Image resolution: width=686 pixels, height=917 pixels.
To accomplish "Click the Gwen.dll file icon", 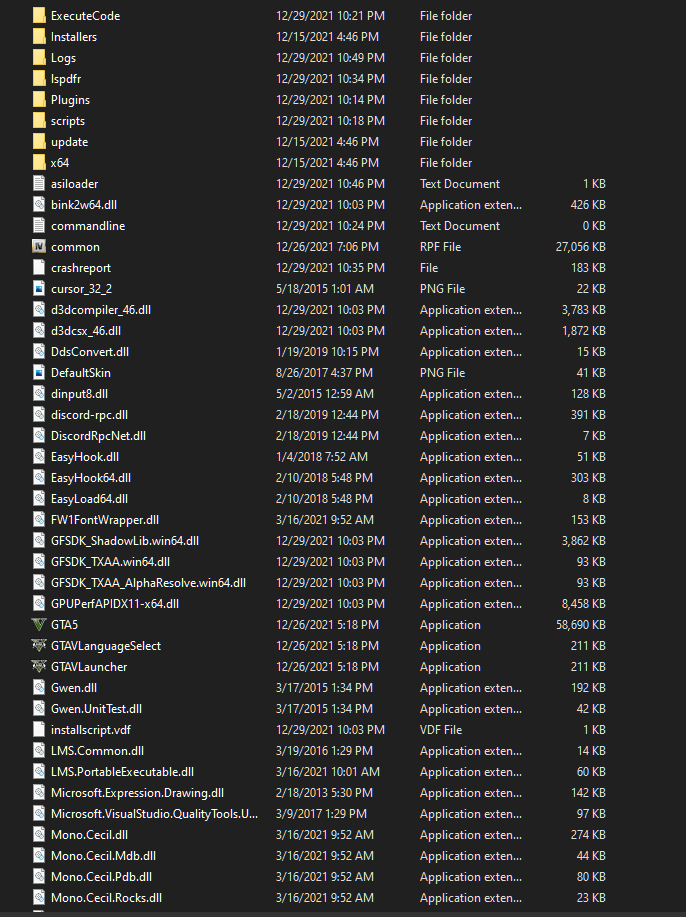I will pyautogui.click(x=39, y=688).
